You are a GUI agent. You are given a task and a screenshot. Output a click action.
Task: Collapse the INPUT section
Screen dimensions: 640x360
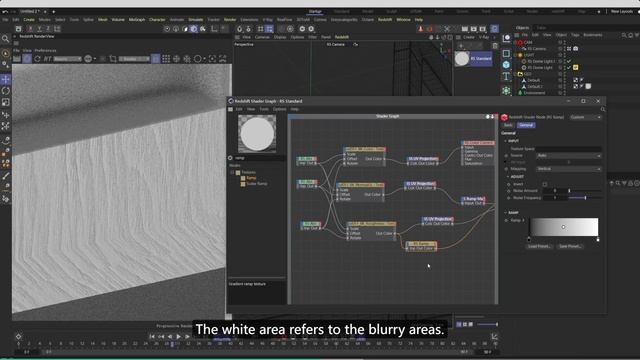(x=505, y=141)
